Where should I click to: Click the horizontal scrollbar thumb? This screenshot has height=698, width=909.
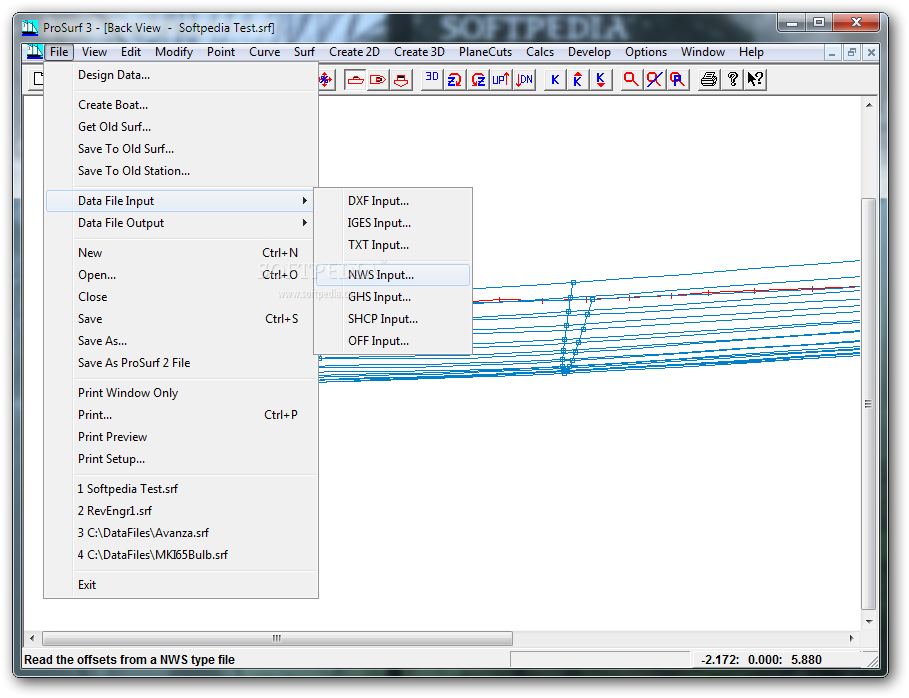point(278,638)
